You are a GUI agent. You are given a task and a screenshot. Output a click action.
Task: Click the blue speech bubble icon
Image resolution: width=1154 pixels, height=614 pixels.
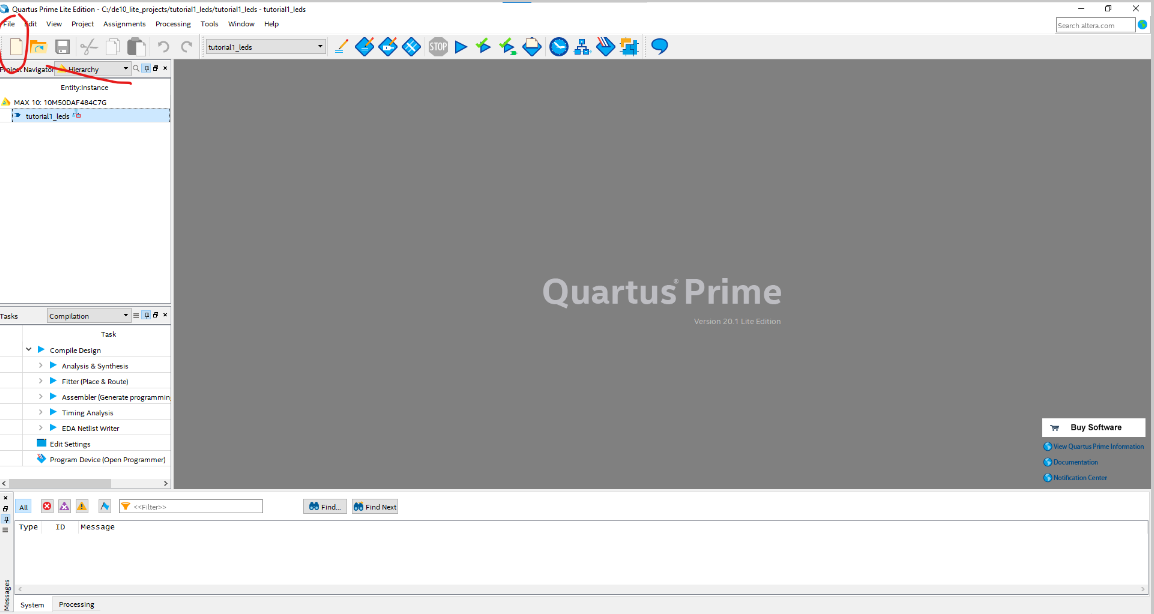659,47
